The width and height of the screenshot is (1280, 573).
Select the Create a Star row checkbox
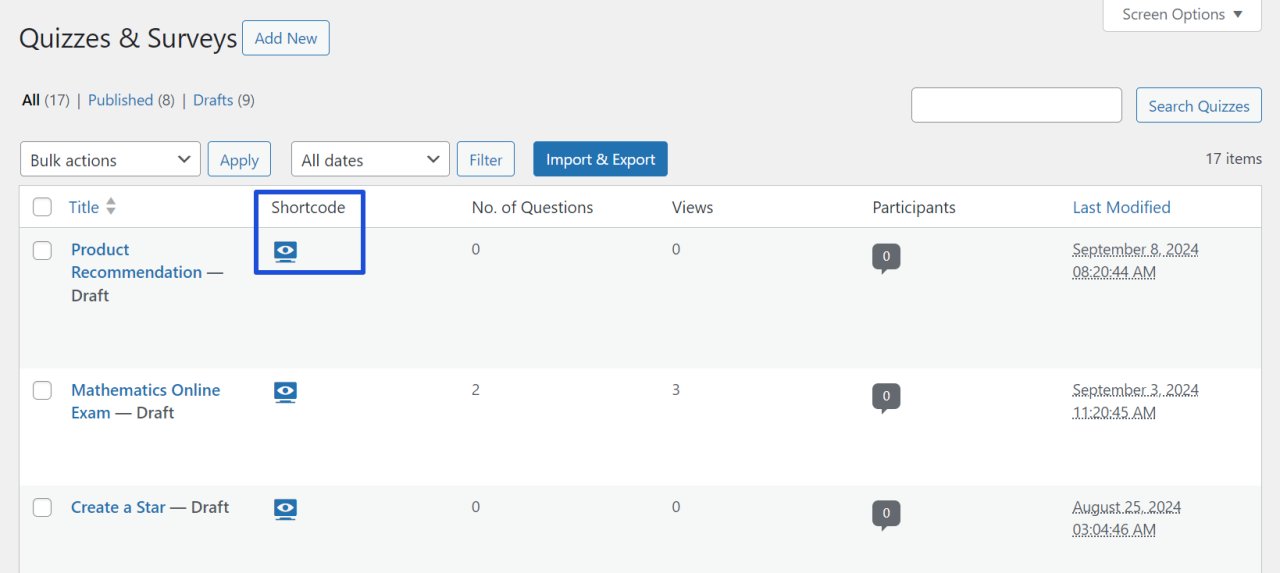point(42,507)
